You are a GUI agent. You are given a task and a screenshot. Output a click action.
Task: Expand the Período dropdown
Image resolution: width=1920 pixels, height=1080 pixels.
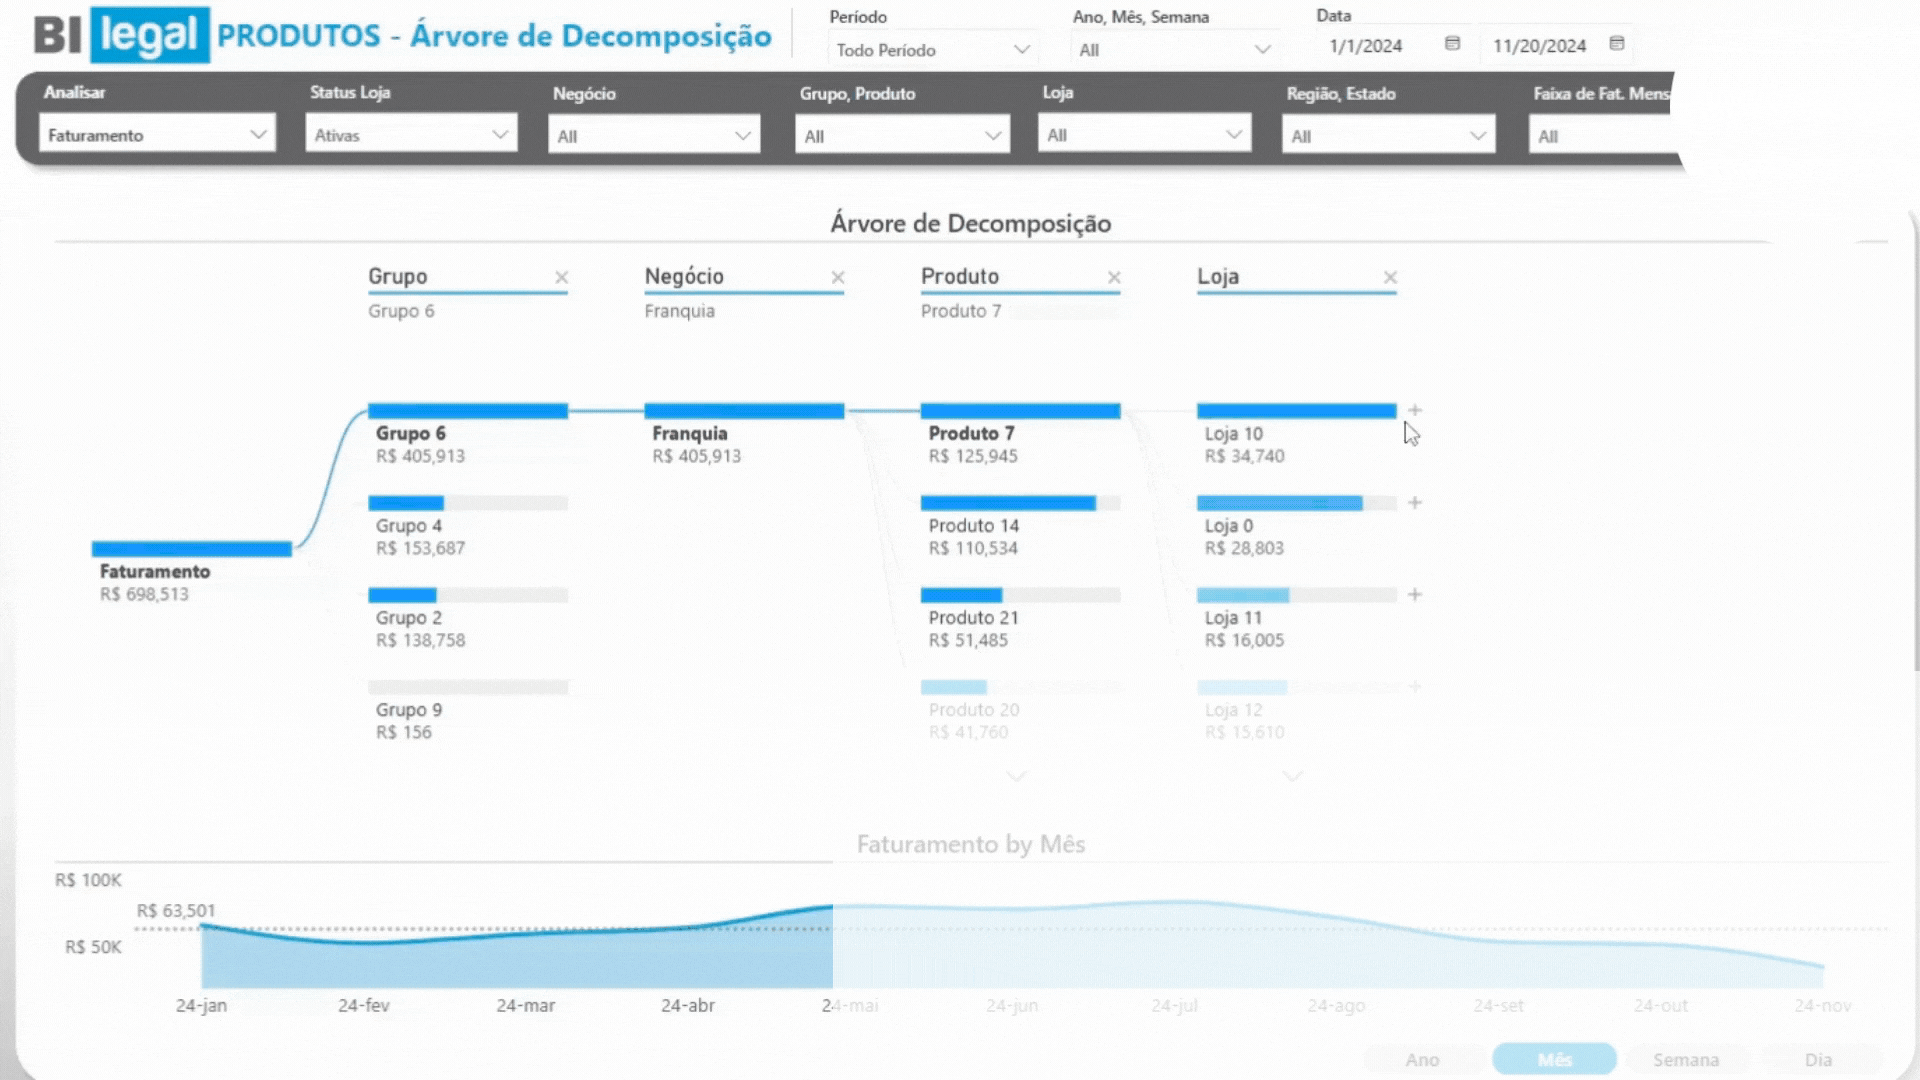pyautogui.click(x=932, y=50)
